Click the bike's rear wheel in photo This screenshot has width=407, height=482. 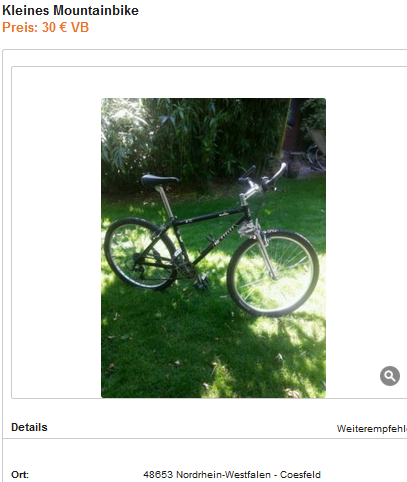[x=141, y=253]
